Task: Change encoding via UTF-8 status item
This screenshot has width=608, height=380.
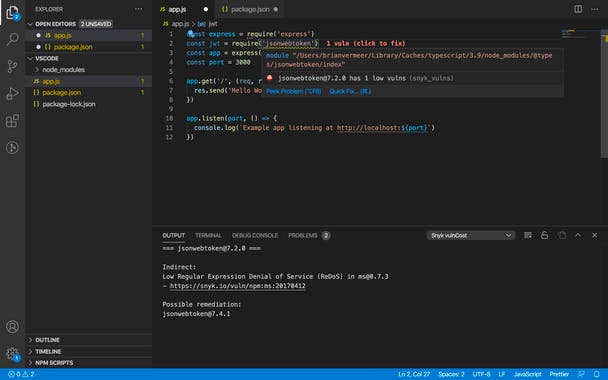Action: point(481,374)
